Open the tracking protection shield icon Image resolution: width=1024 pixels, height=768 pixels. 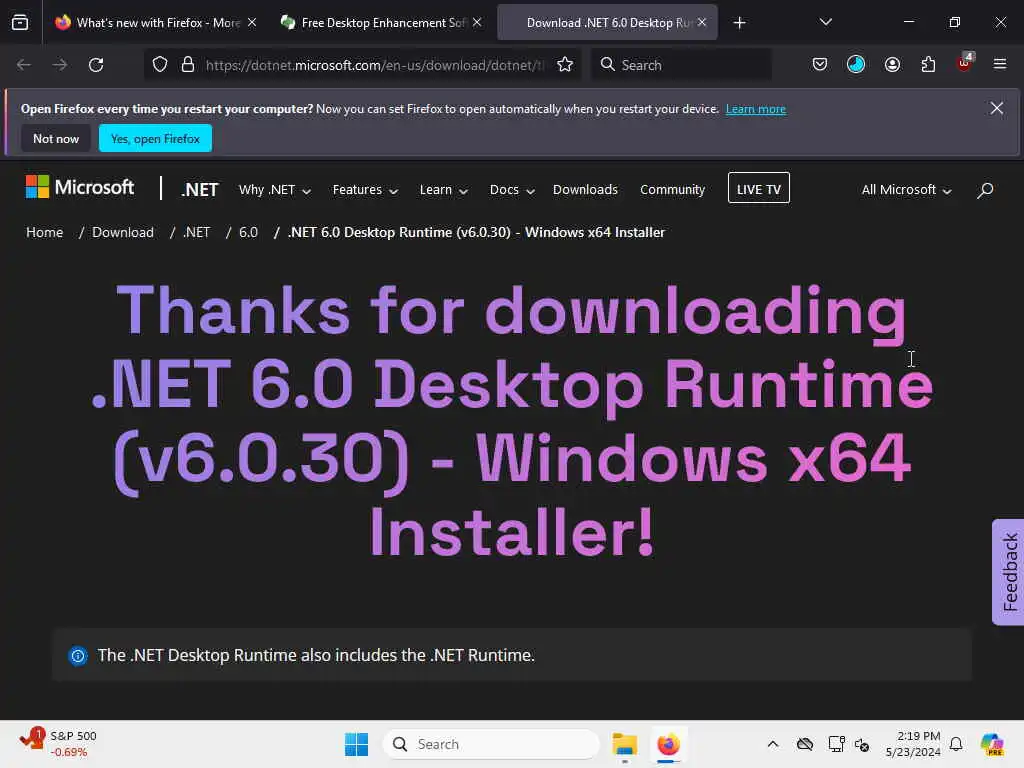click(x=160, y=65)
